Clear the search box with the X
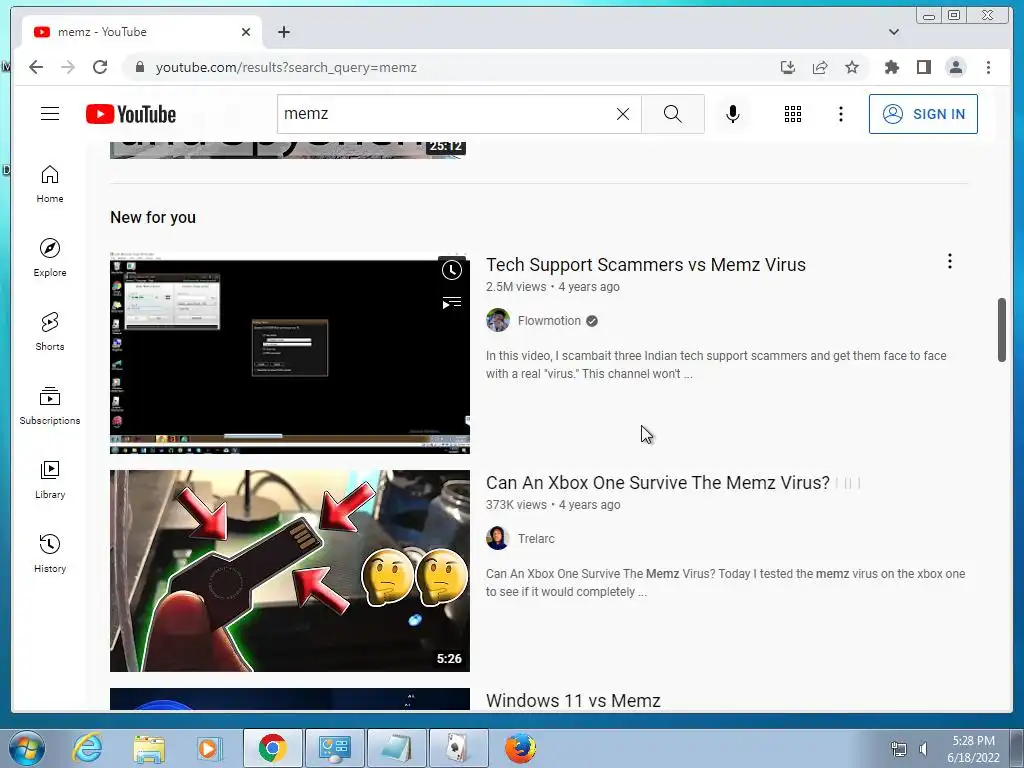The image size is (1024, 768). [x=623, y=114]
